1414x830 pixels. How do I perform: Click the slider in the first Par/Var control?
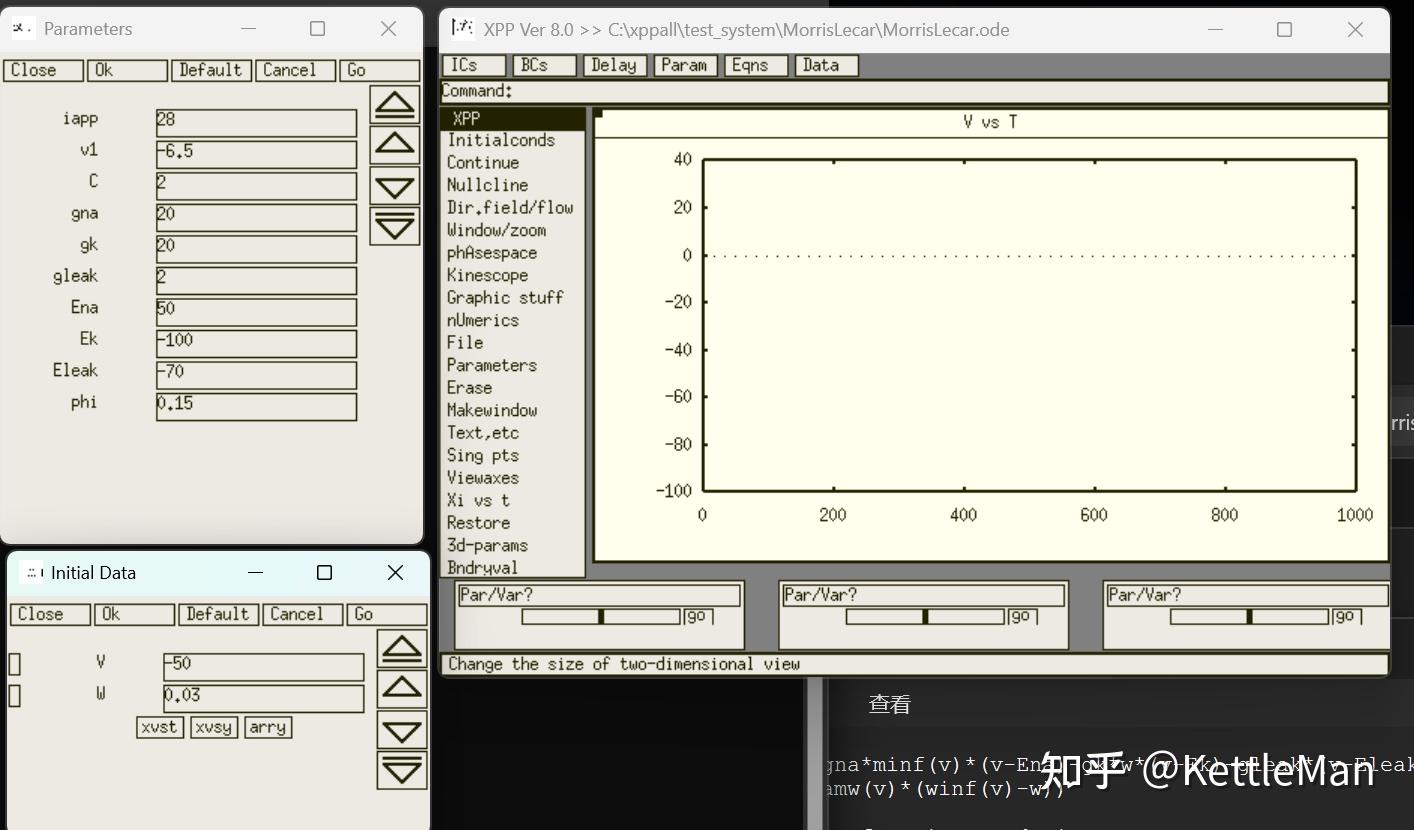(600, 616)
